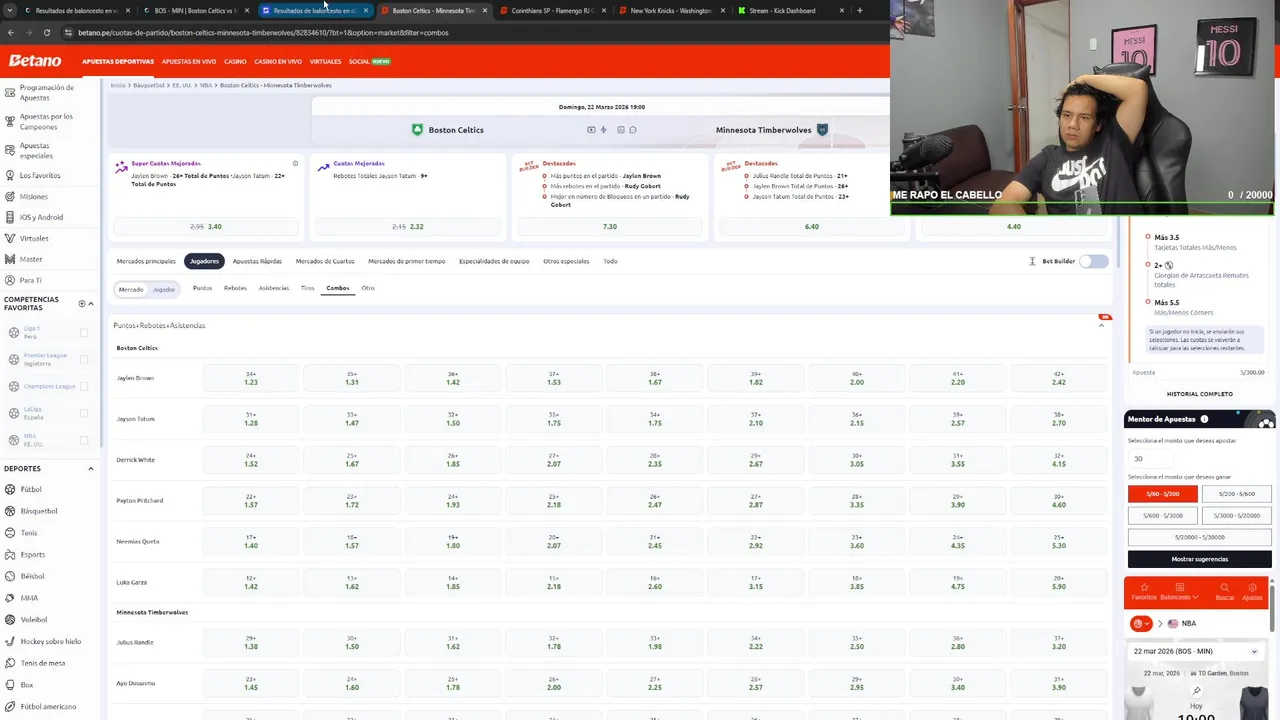Select S/60 - S/200 win range
The image size is (1280, 720).
pos(1163,494)
